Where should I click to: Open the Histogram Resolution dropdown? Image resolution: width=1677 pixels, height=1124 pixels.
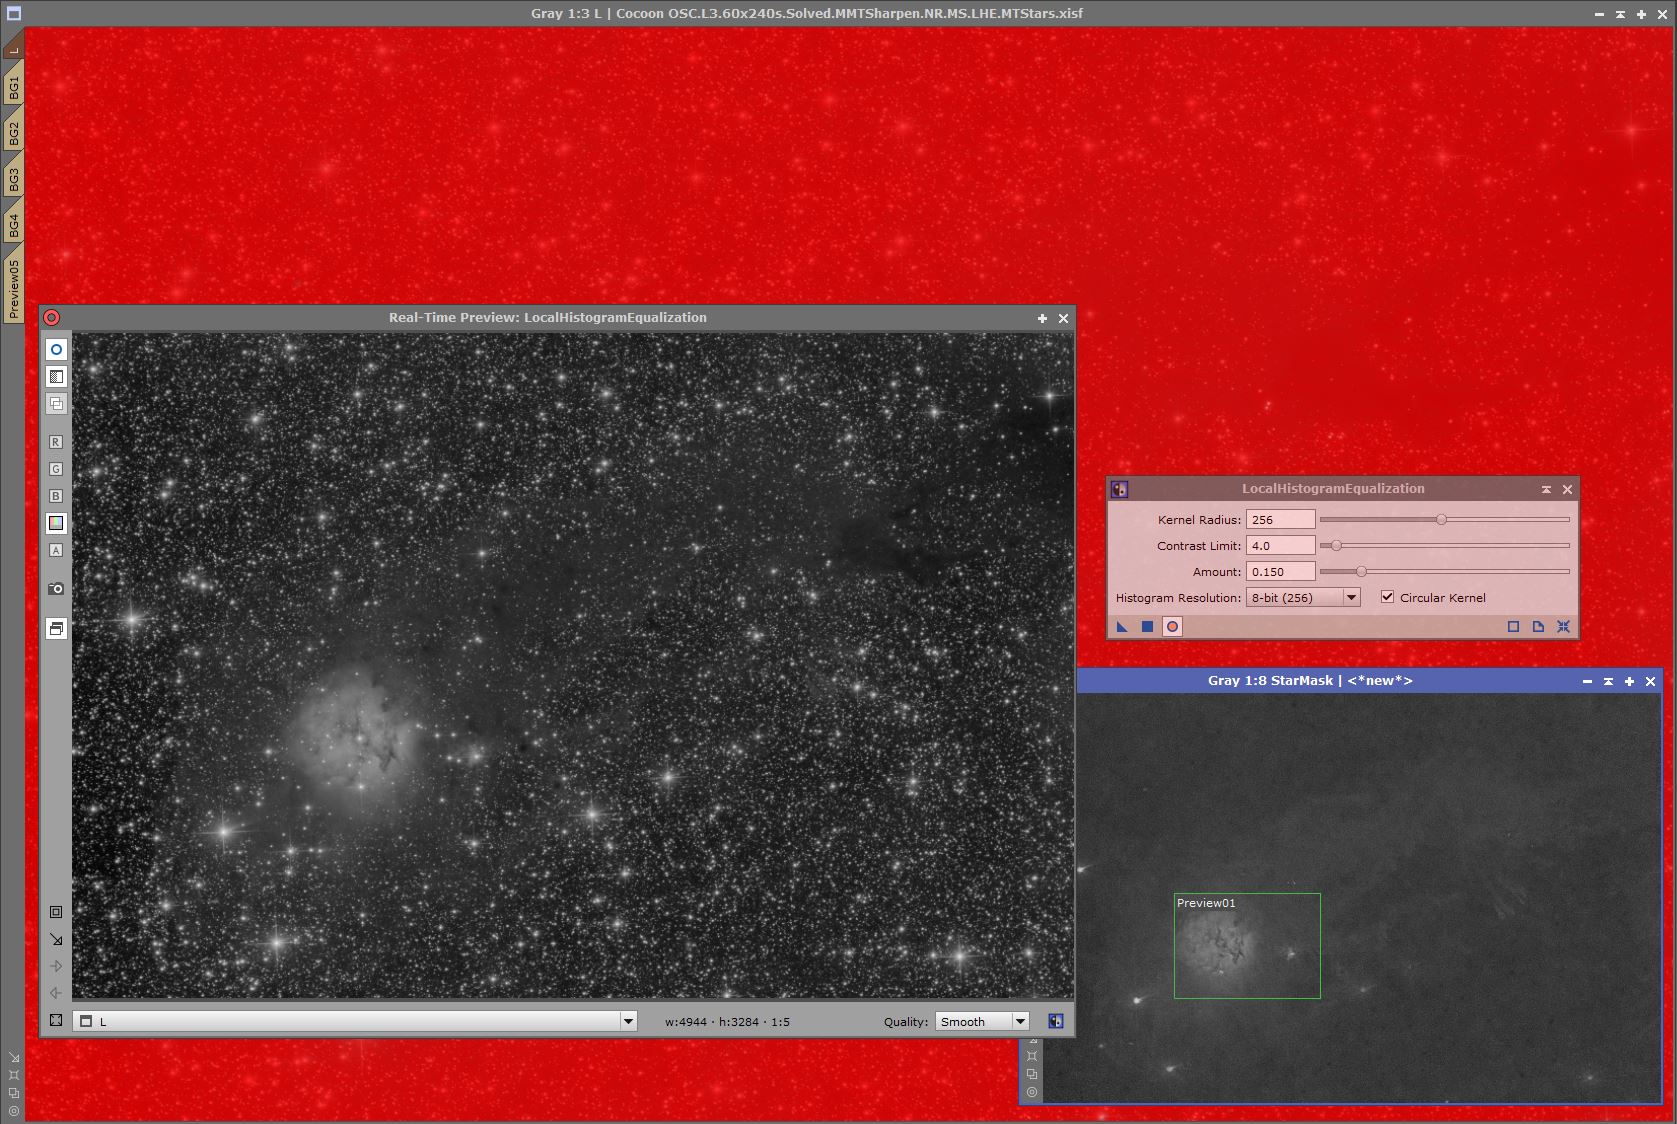(1351, 596)
